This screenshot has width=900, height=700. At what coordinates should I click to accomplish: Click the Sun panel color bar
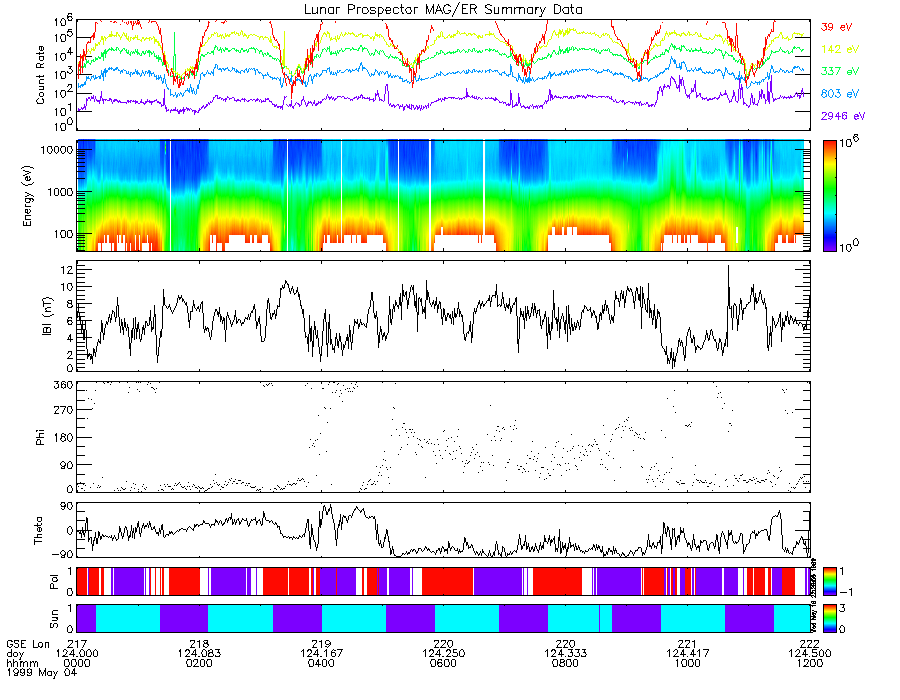pos(829,618)
